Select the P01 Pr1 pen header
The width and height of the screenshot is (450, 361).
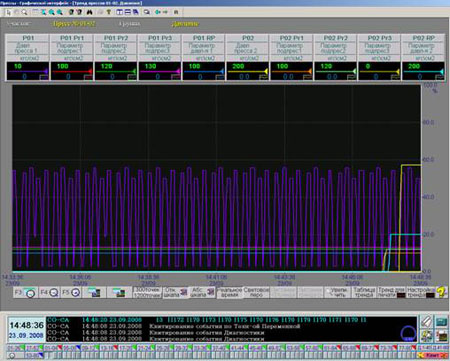(x=72, y=38)
